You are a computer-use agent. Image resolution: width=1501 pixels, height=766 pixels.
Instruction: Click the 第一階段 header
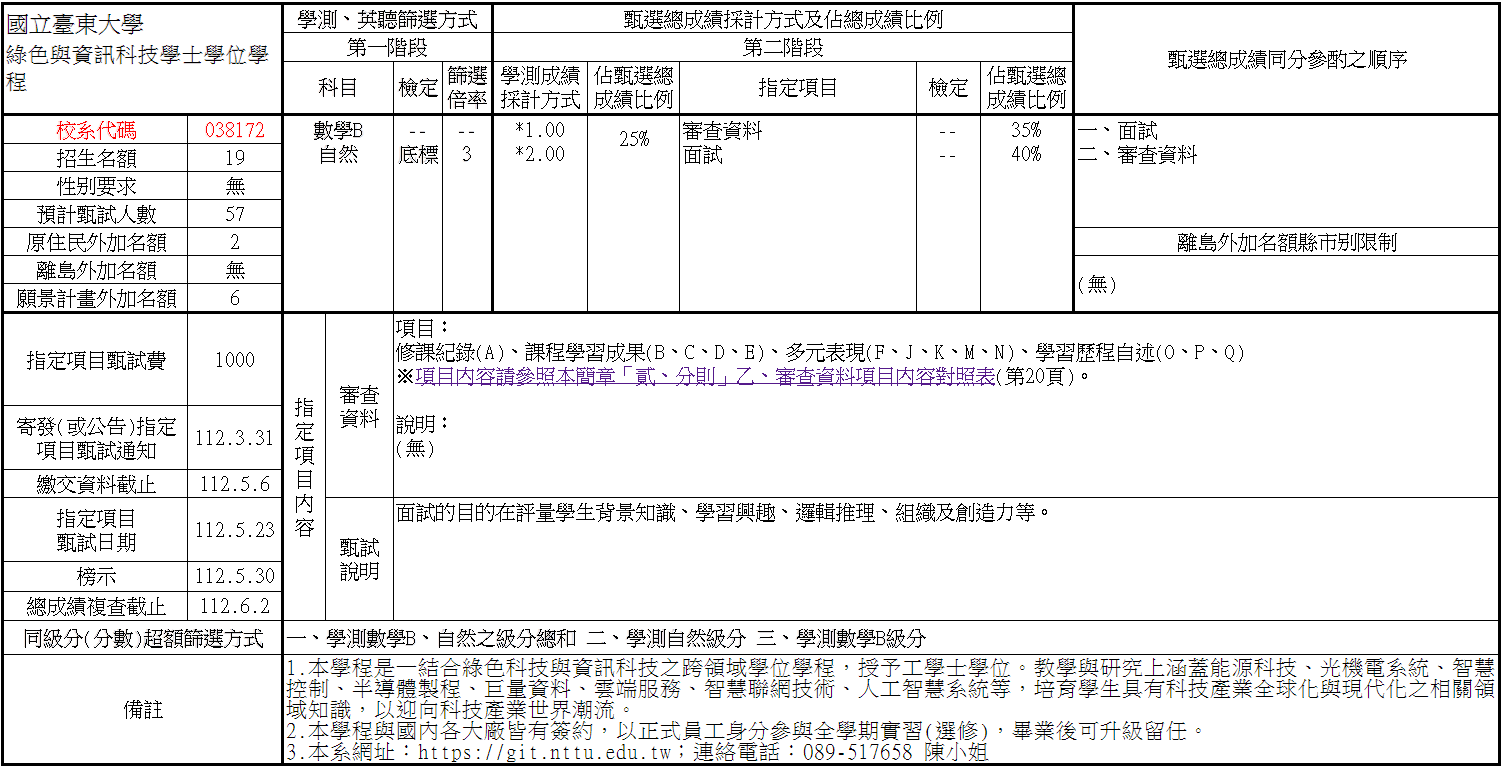point(388,48)
